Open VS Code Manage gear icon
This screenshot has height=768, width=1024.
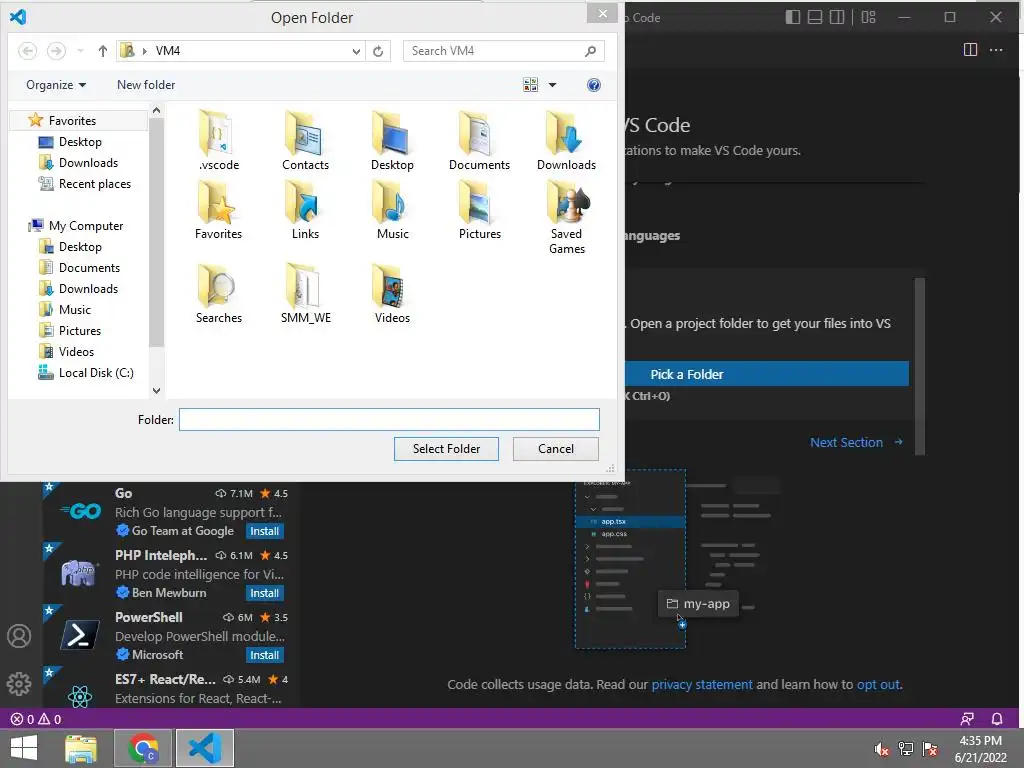click(19, 684)
